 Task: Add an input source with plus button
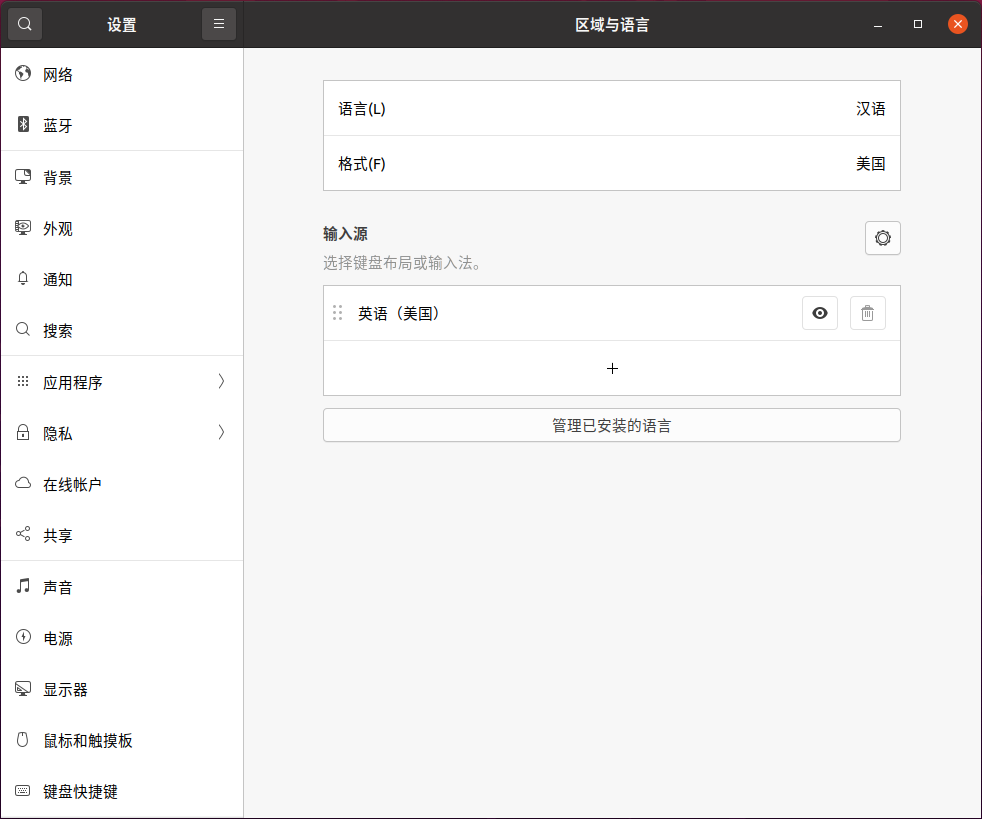[612, 368]
